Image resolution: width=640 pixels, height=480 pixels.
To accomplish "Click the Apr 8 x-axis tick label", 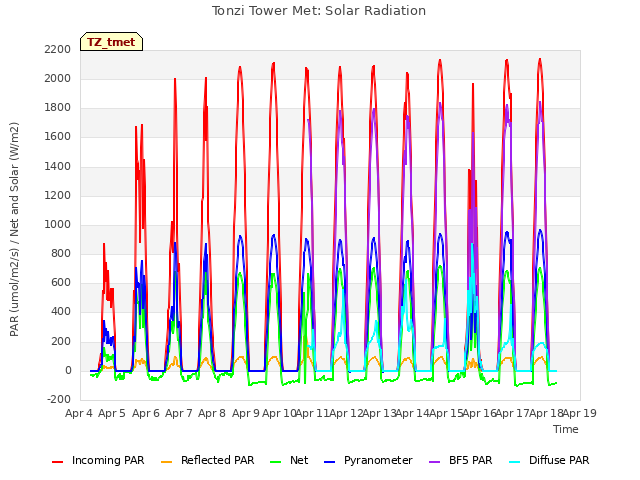I will (212, 413).
